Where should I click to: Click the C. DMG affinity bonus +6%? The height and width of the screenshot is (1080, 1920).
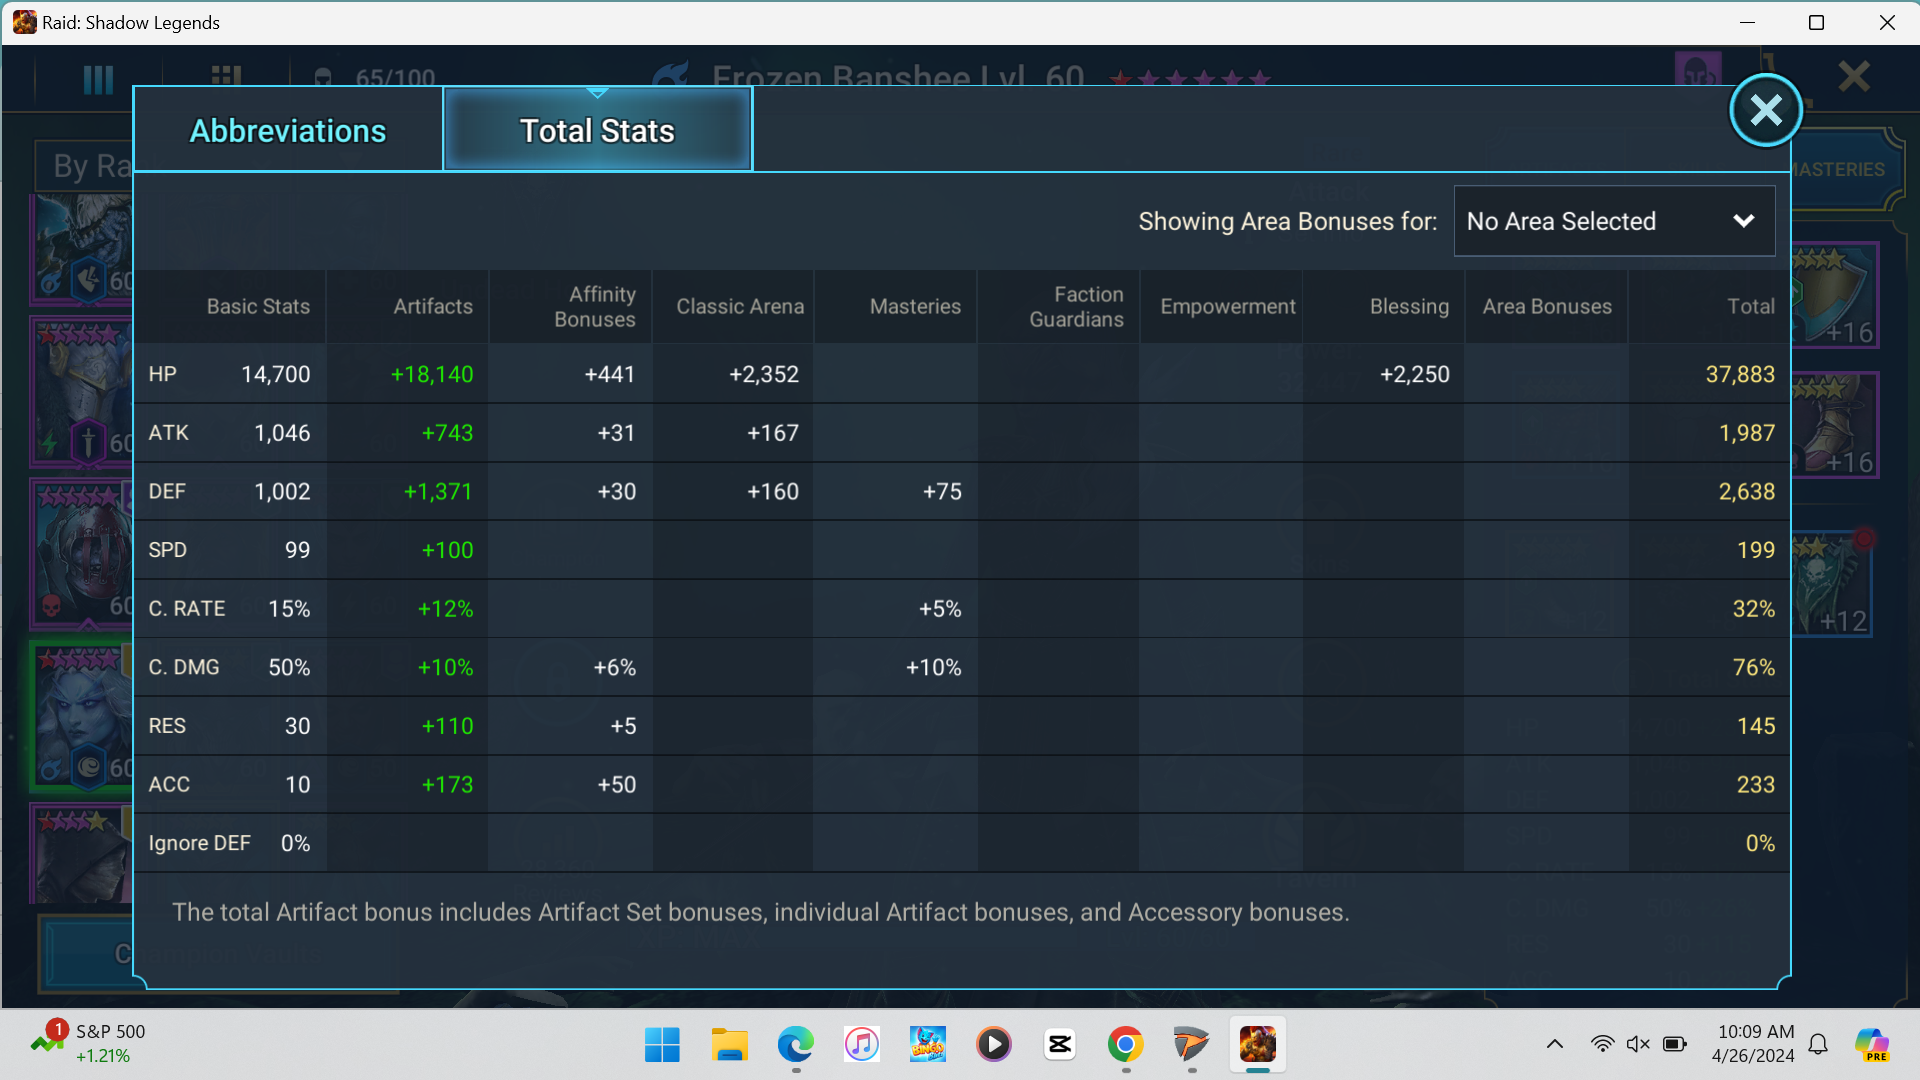coord(615,667)
